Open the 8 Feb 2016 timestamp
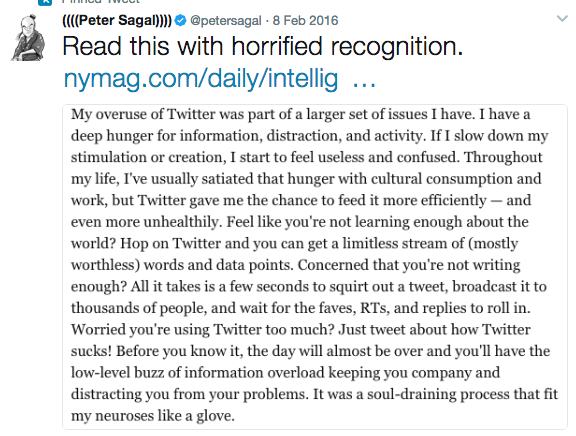Screen dimensions: 576x436 [305, 21]
